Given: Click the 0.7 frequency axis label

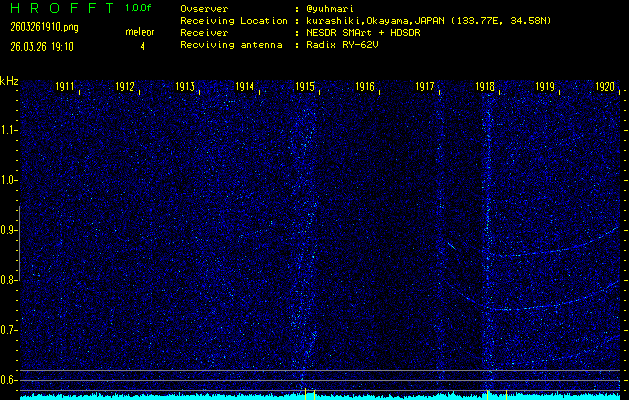Looking at the screenshot, I should (x=8, y=330).
